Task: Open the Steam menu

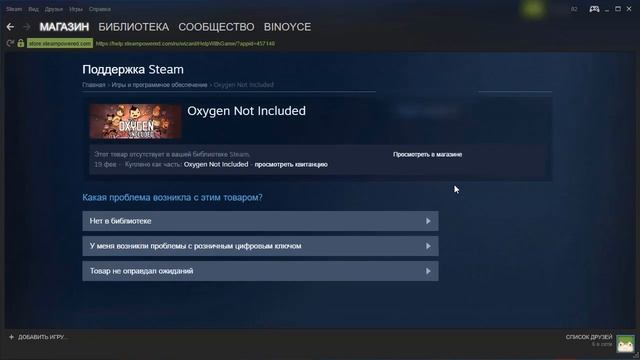Action: point(14,9)
